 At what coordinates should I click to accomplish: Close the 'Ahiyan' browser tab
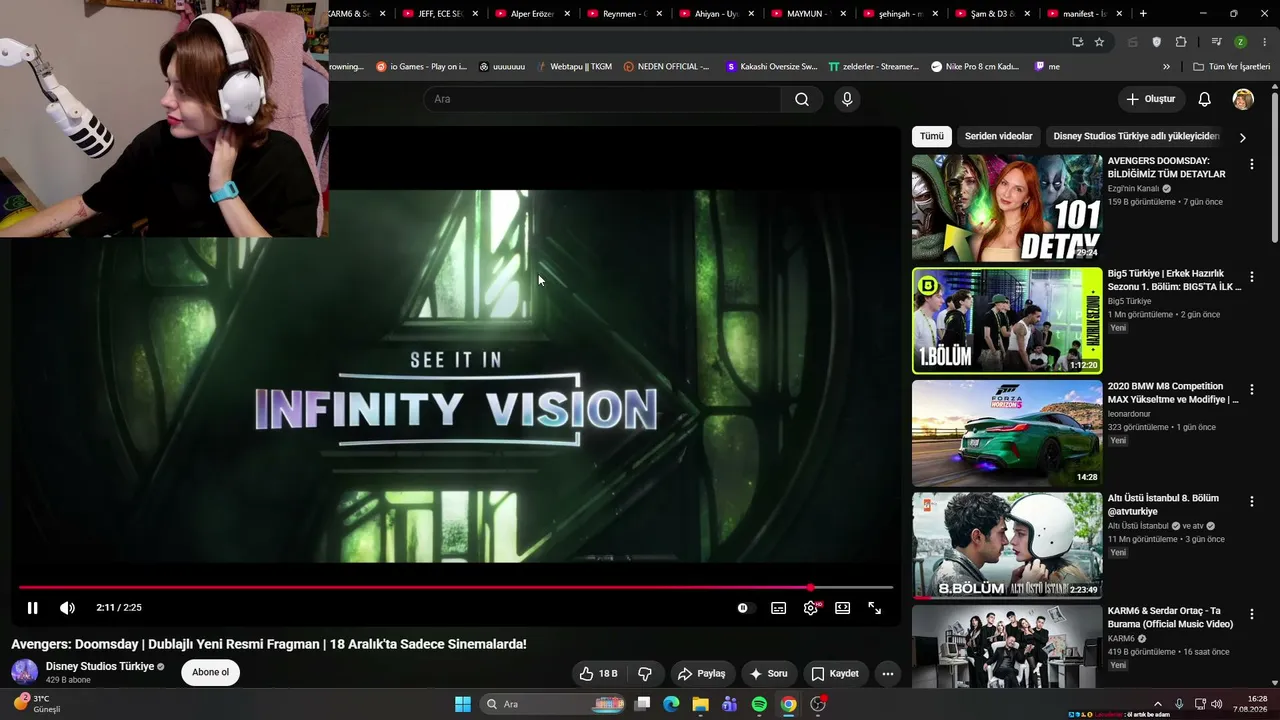(751, 14)
